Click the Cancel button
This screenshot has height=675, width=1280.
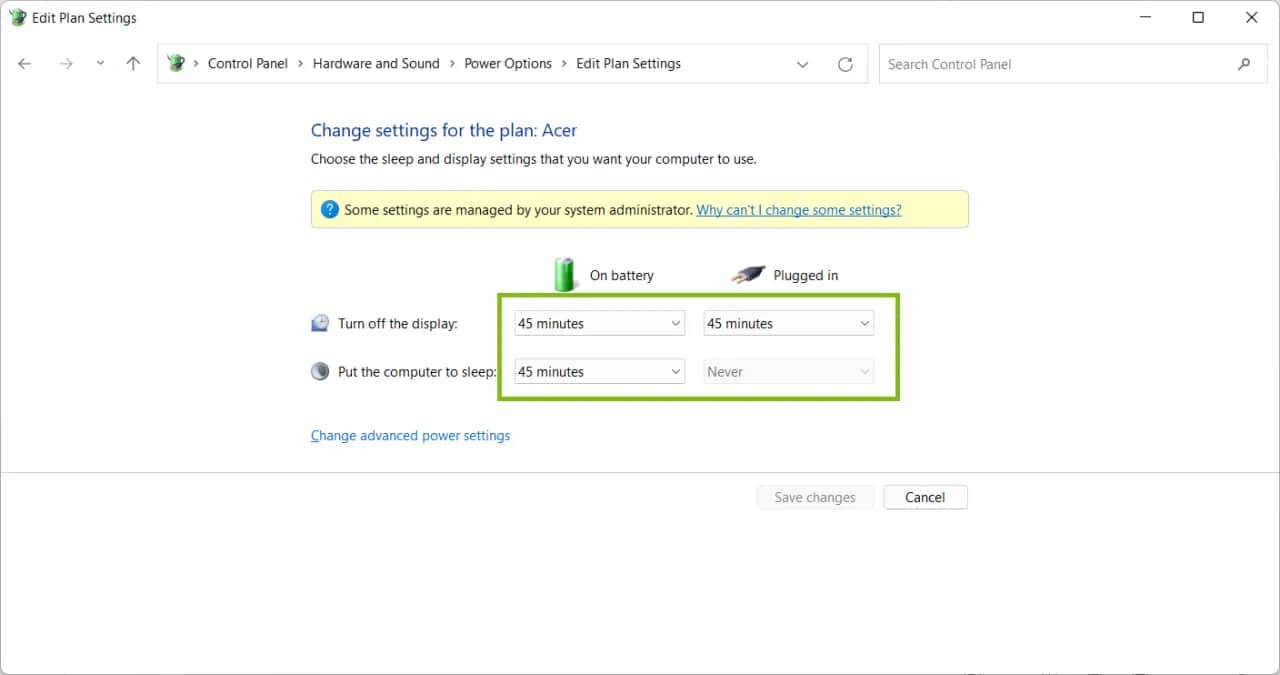[925, 497]
